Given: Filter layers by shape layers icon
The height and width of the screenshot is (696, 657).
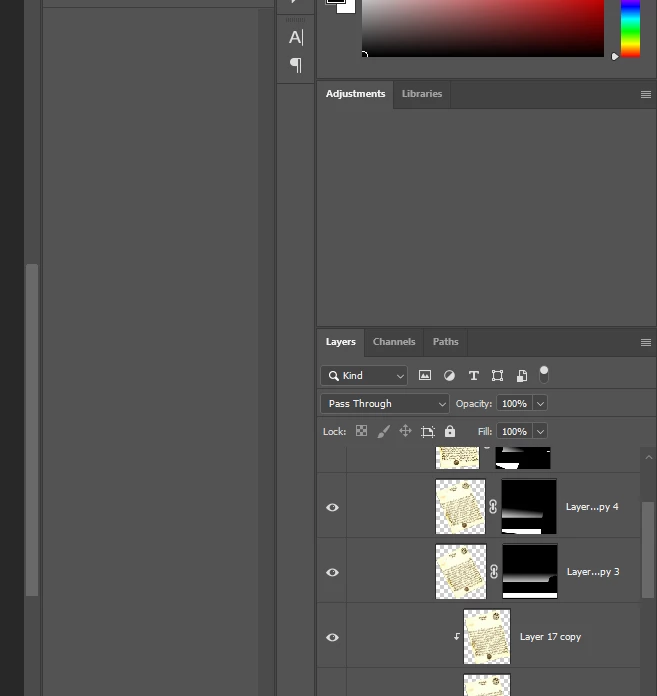Looking at the screenshot, I should [498, 376].
